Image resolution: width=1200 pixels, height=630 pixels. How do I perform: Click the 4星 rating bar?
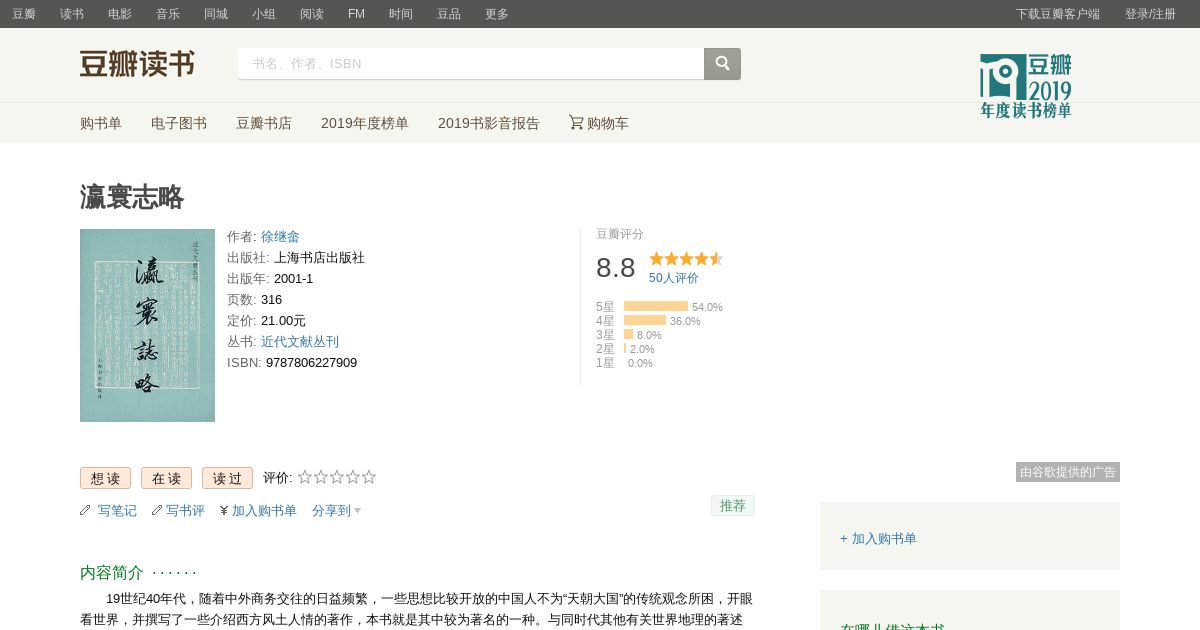pyautogui.click(x=645, y=320)
